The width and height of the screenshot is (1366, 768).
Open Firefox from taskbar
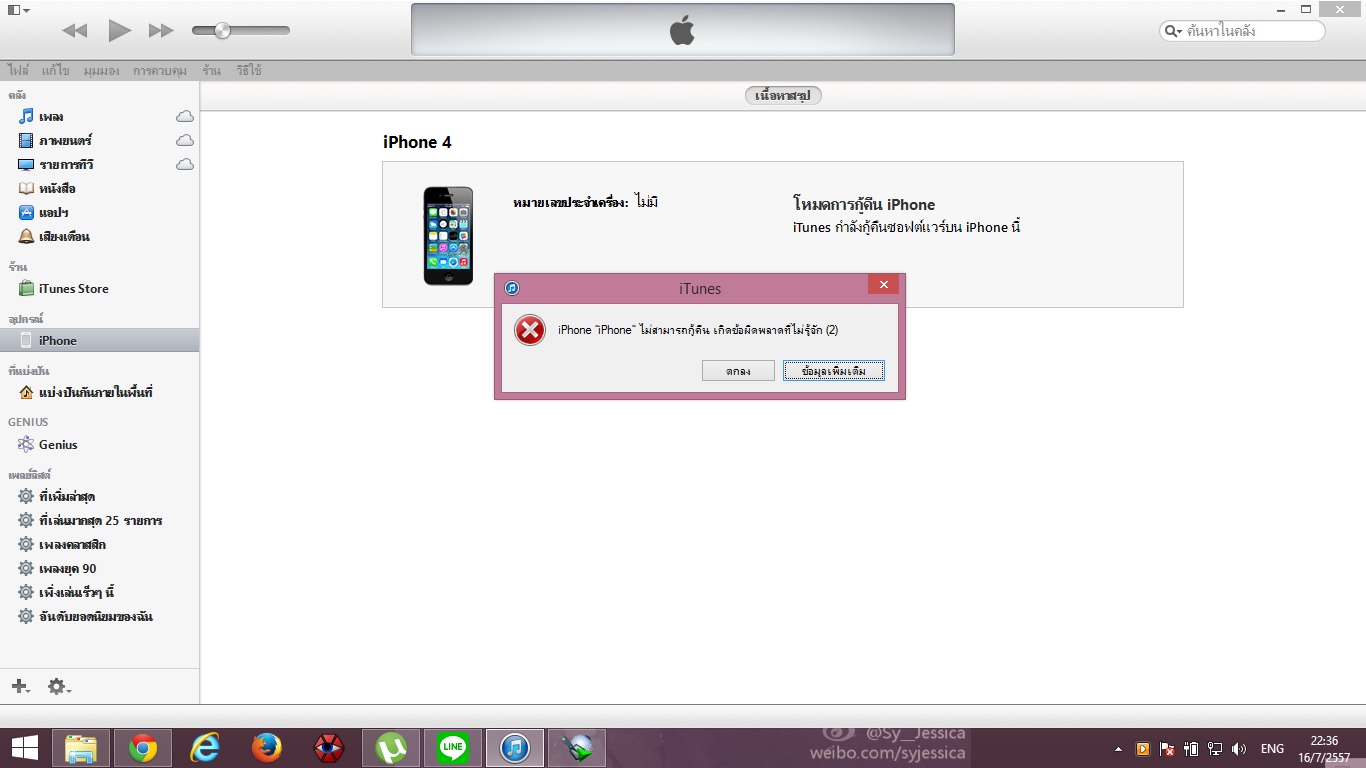tap(267, 748)
